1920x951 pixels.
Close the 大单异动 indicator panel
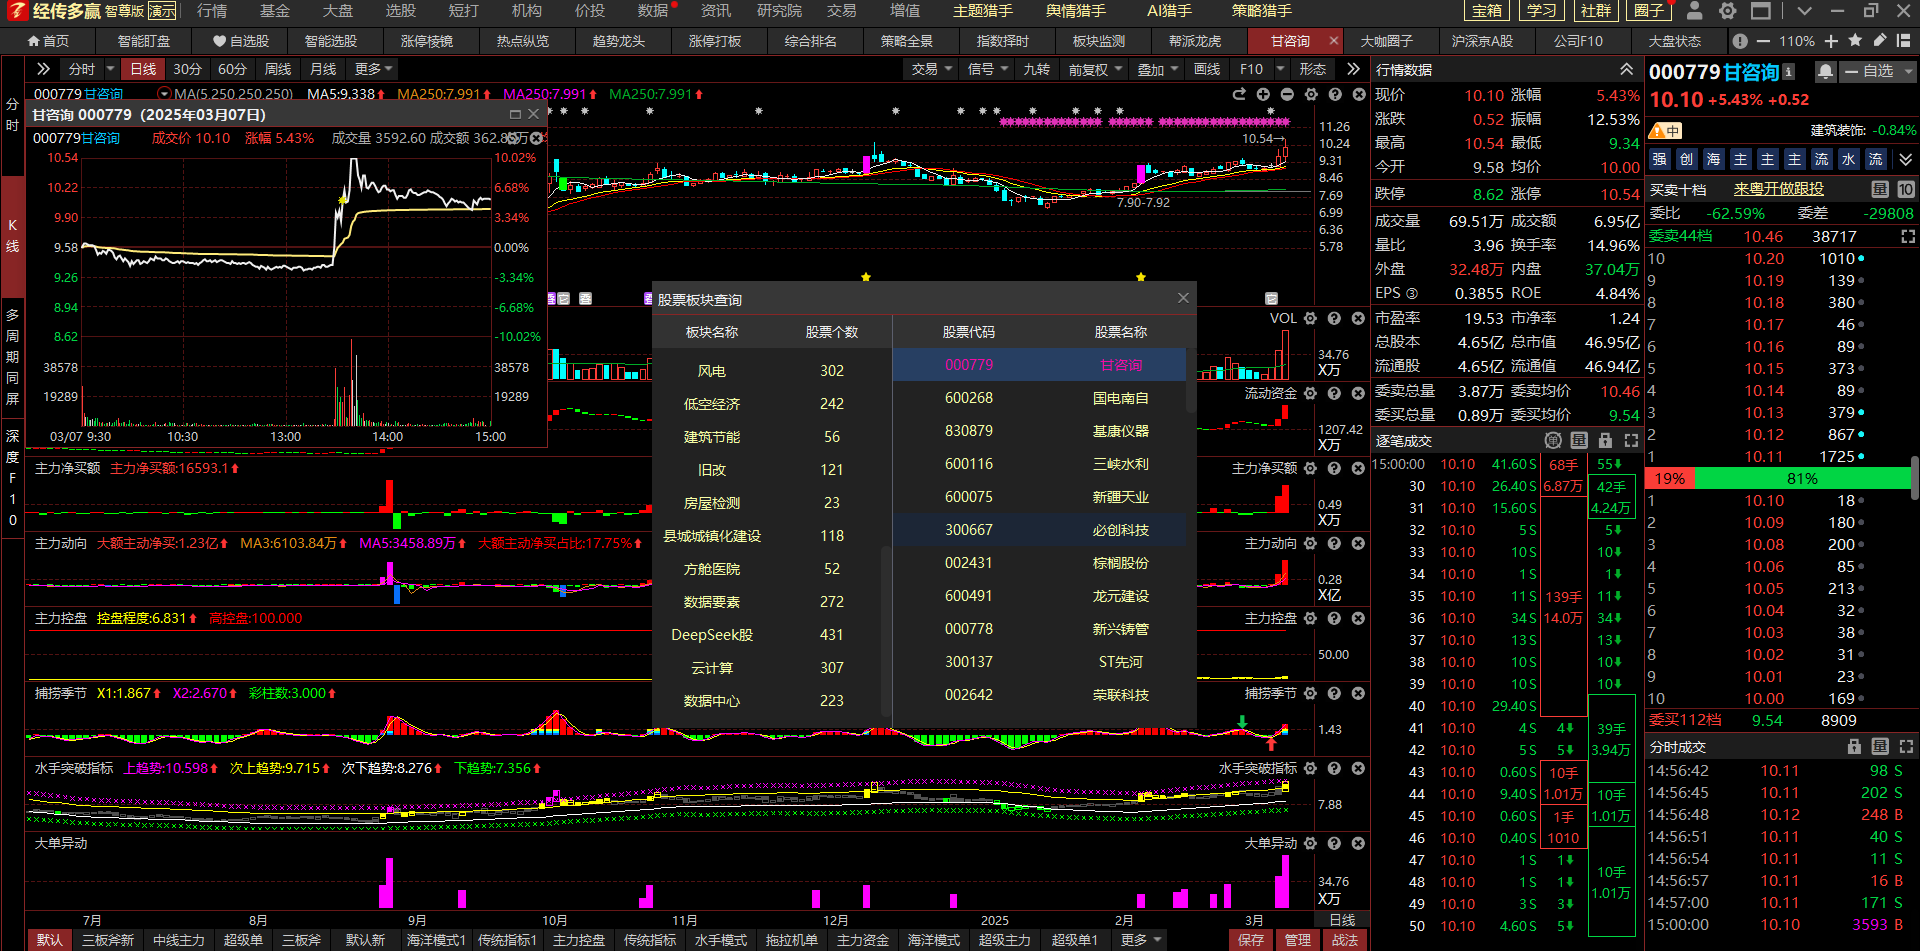[1358, 843]
